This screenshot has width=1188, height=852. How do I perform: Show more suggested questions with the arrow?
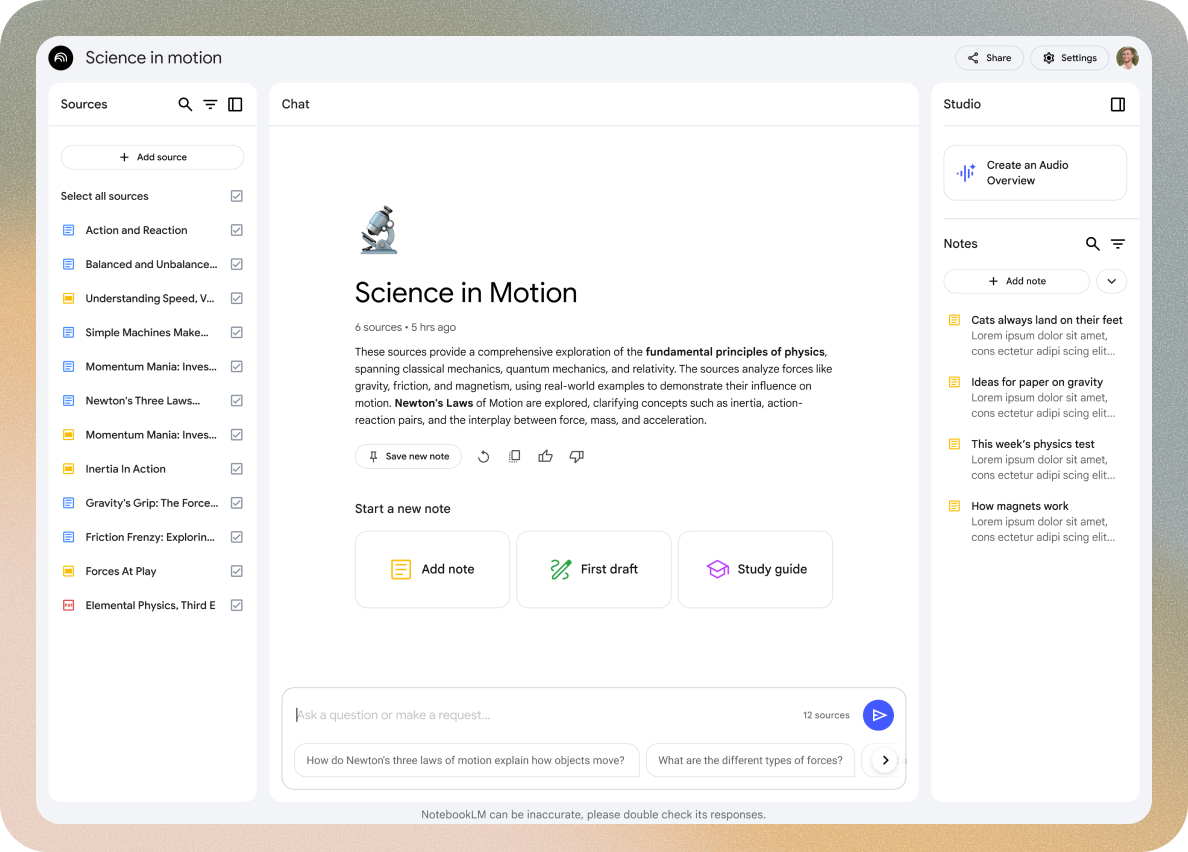point(885,760)
